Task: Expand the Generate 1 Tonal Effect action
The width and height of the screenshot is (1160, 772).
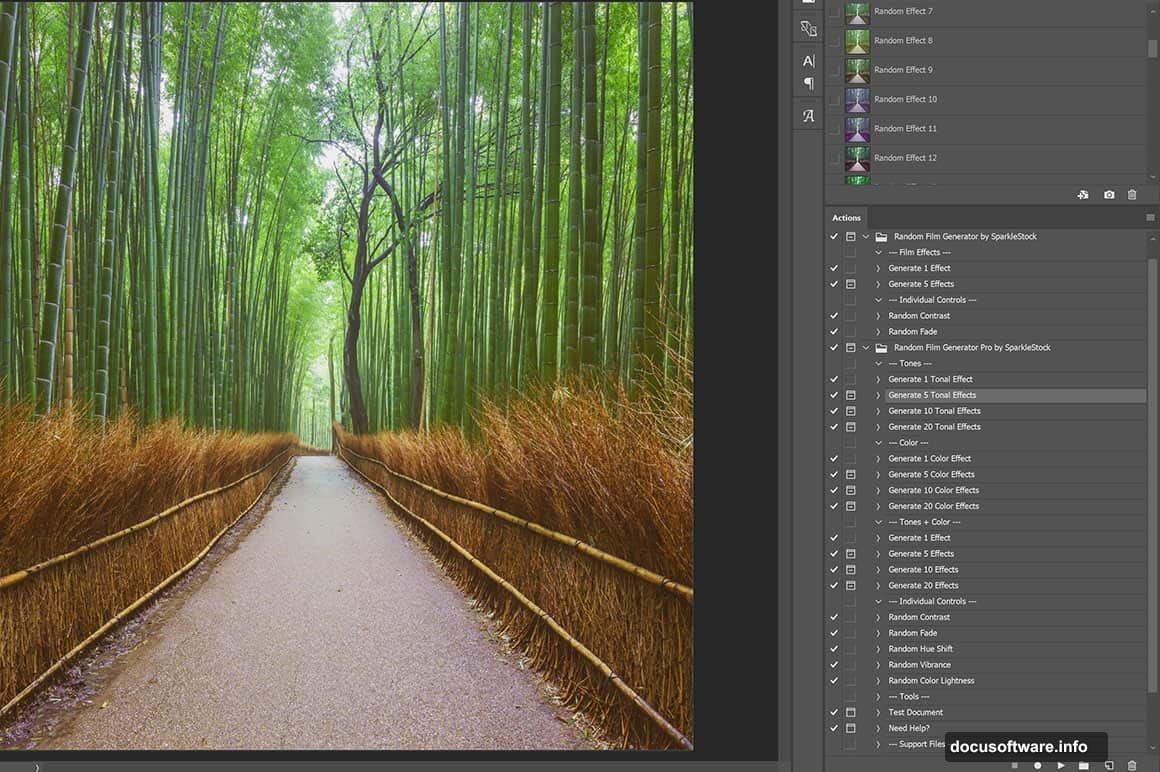Action: (x=878, y=379)
